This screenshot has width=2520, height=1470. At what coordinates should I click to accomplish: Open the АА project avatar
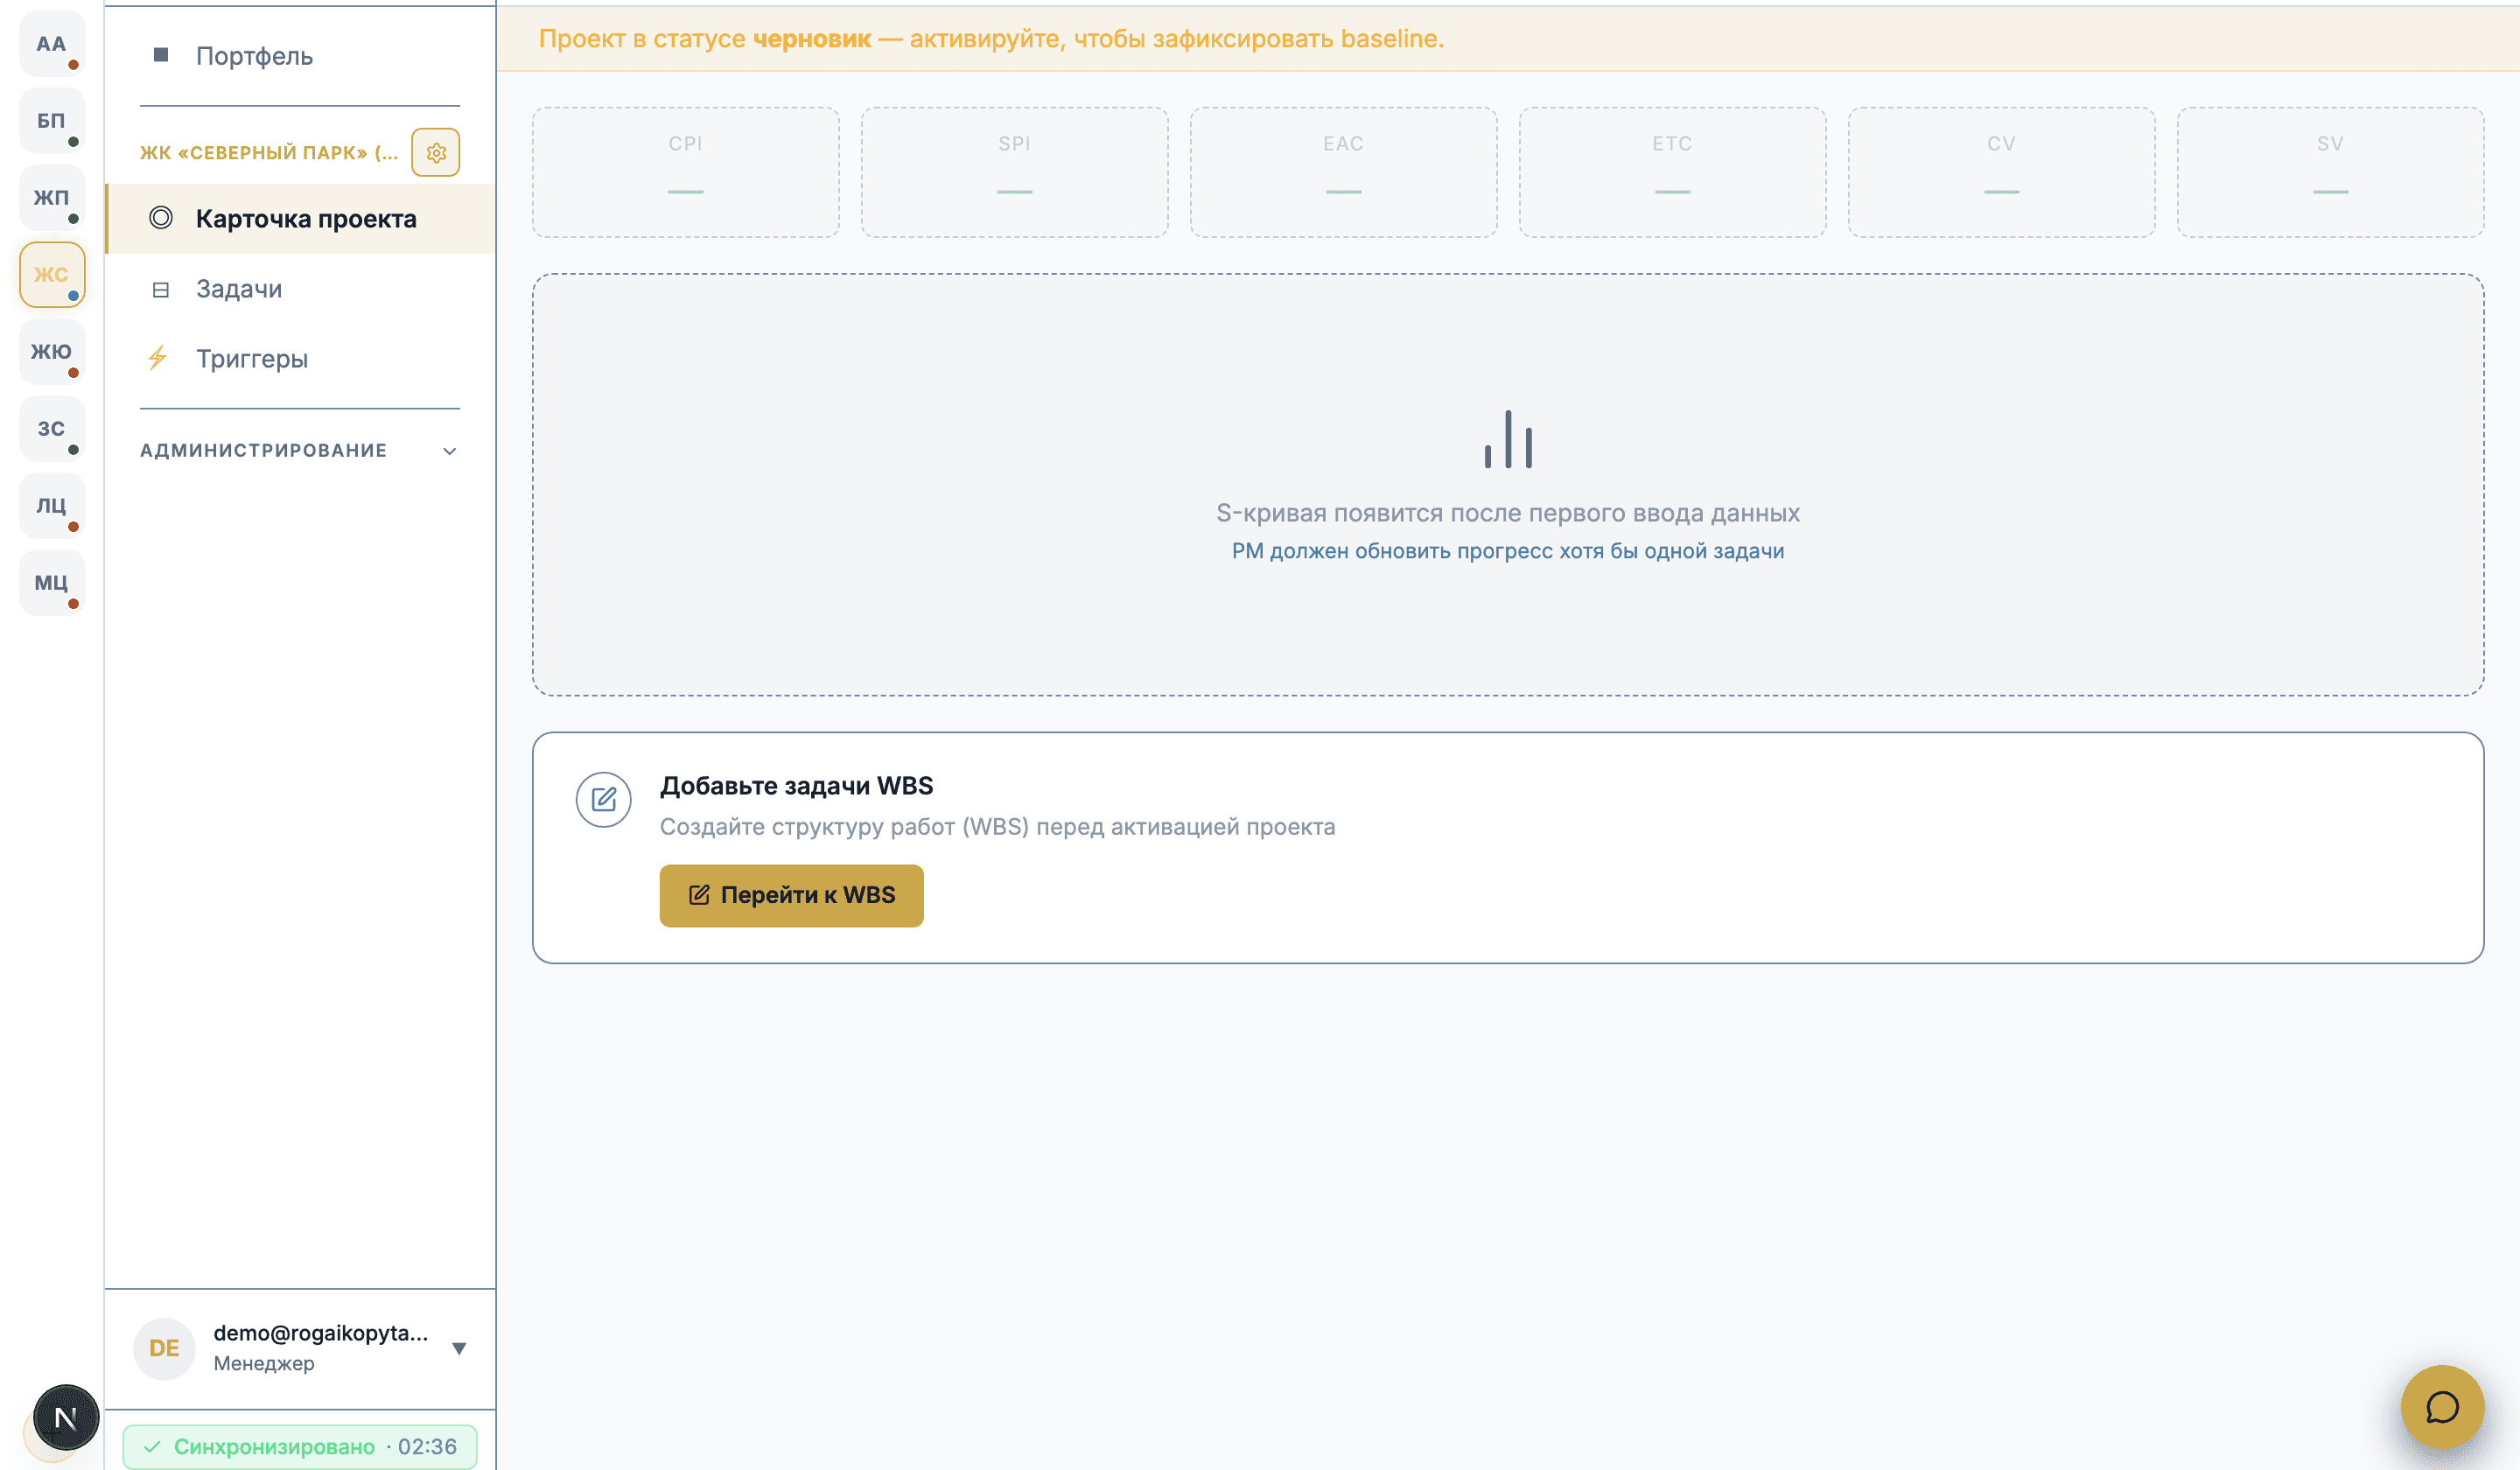(x=52, y=44)
